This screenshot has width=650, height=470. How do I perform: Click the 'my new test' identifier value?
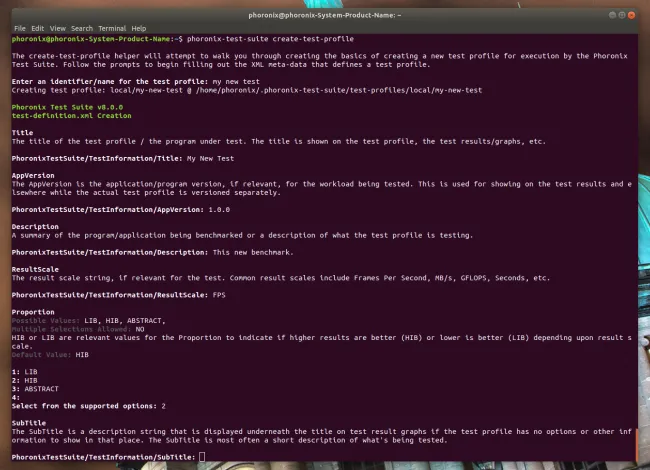236,82
